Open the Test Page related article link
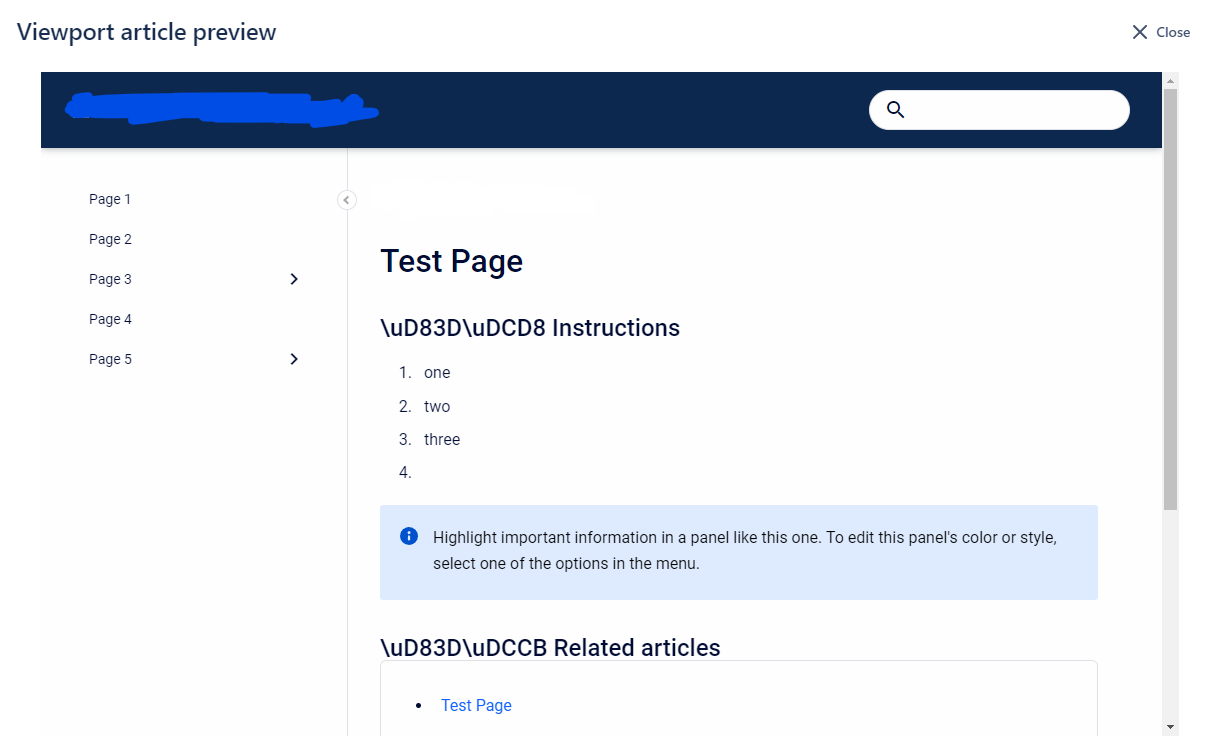Screen dimensions: 1210x737 point(476,705)
